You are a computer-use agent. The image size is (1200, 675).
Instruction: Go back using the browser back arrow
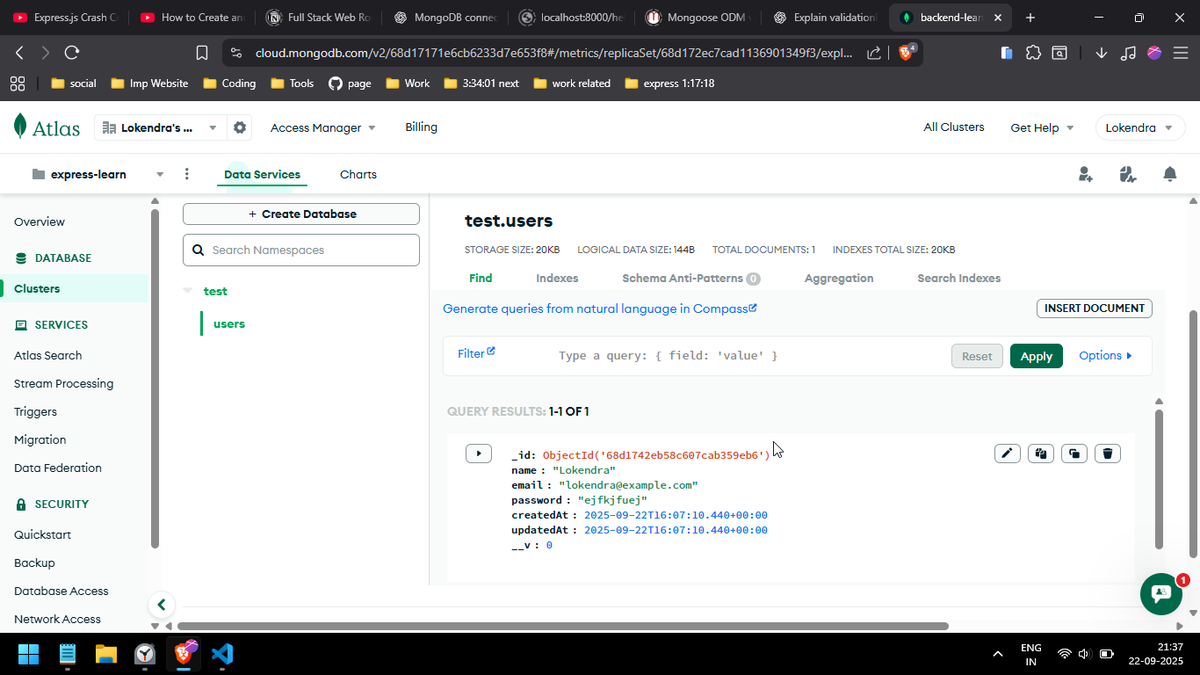pos(21,53)
